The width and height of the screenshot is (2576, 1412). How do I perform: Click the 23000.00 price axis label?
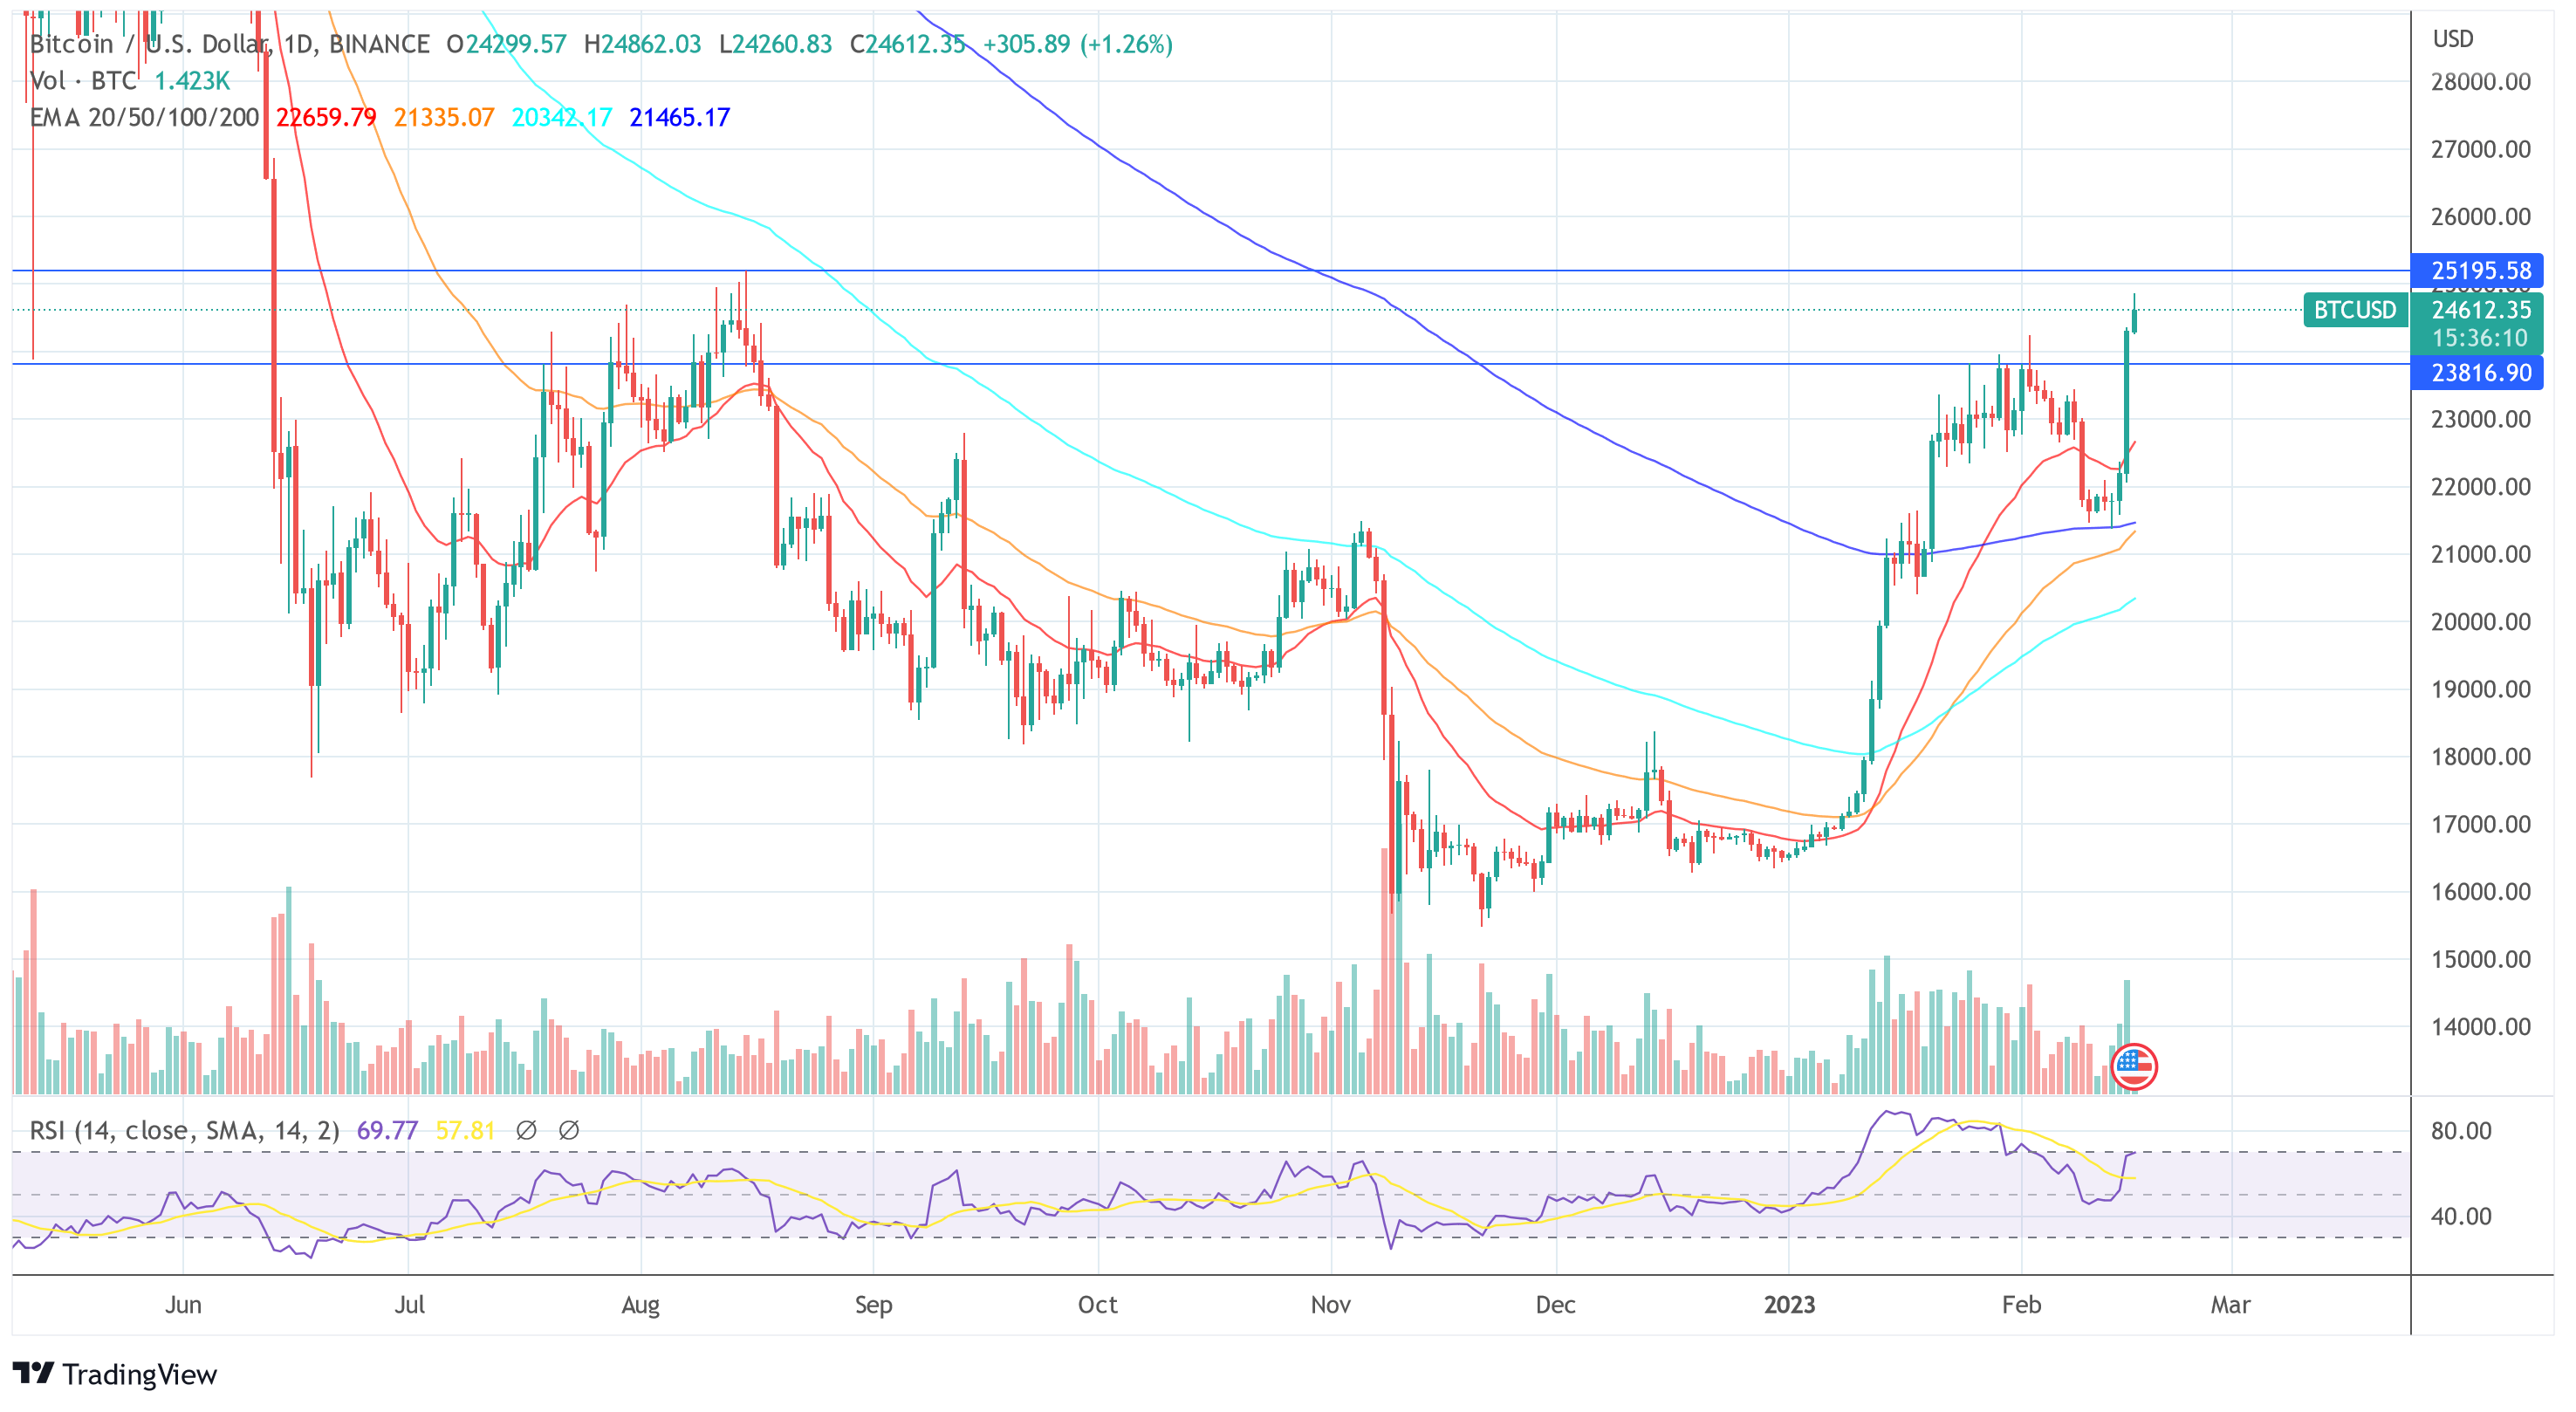pyautogui.click(x=2481, y=419)
